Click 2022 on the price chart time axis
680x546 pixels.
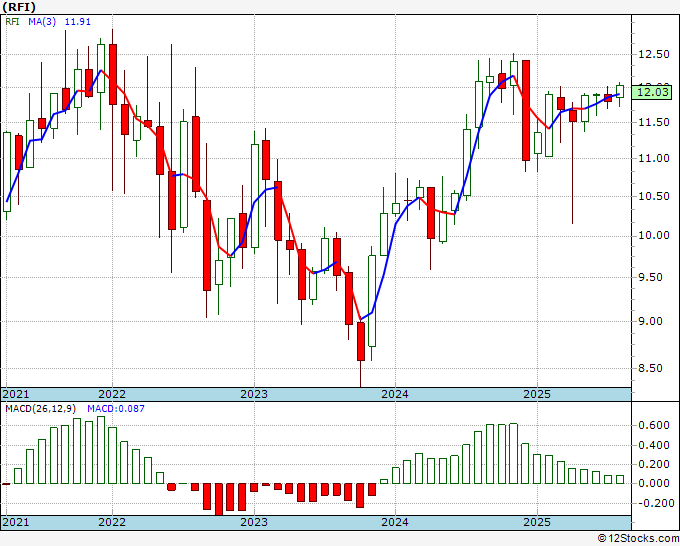(x=112, y=394)
